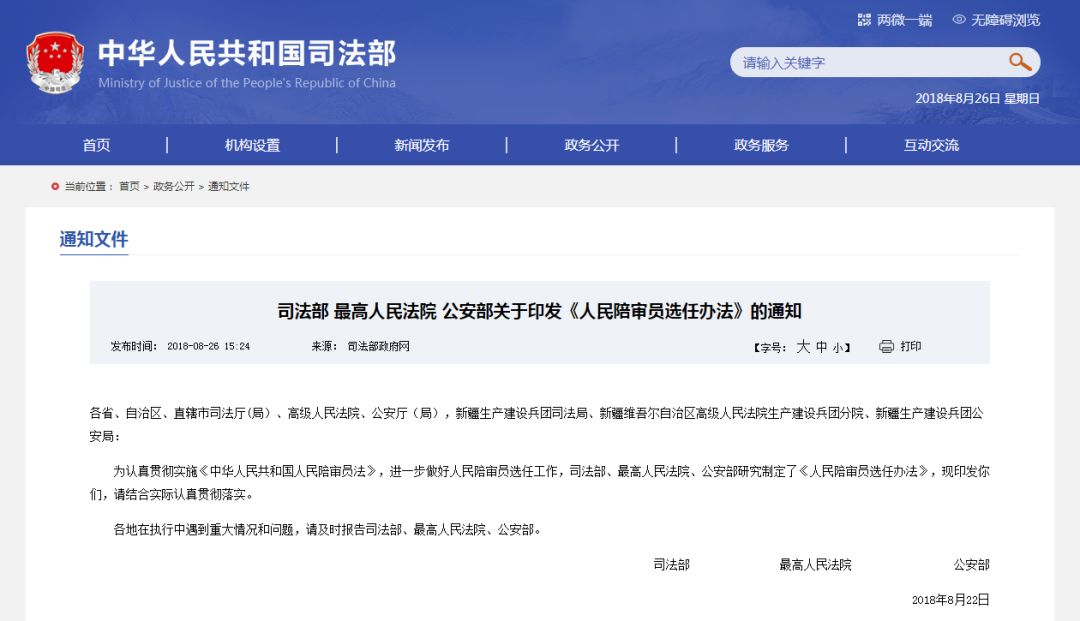Screen dimensions: 1080x621
Task: Click the printer icon
Action: coord(886,346)
